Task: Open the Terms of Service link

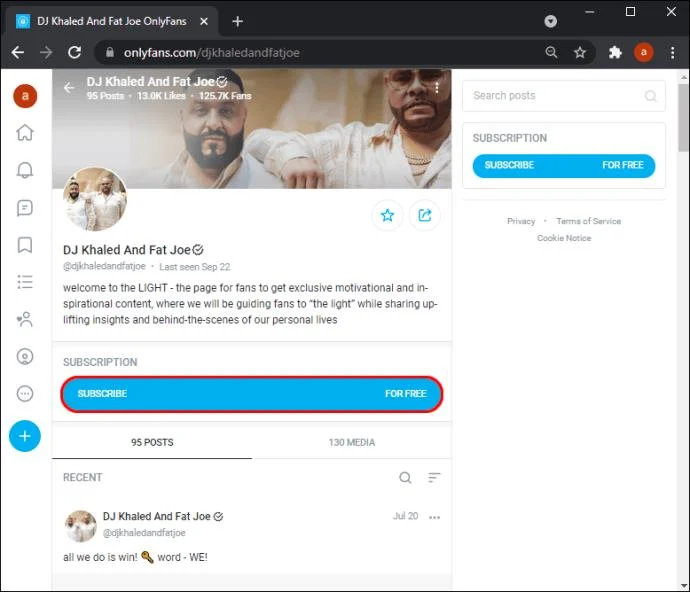Action: (588, 221)
